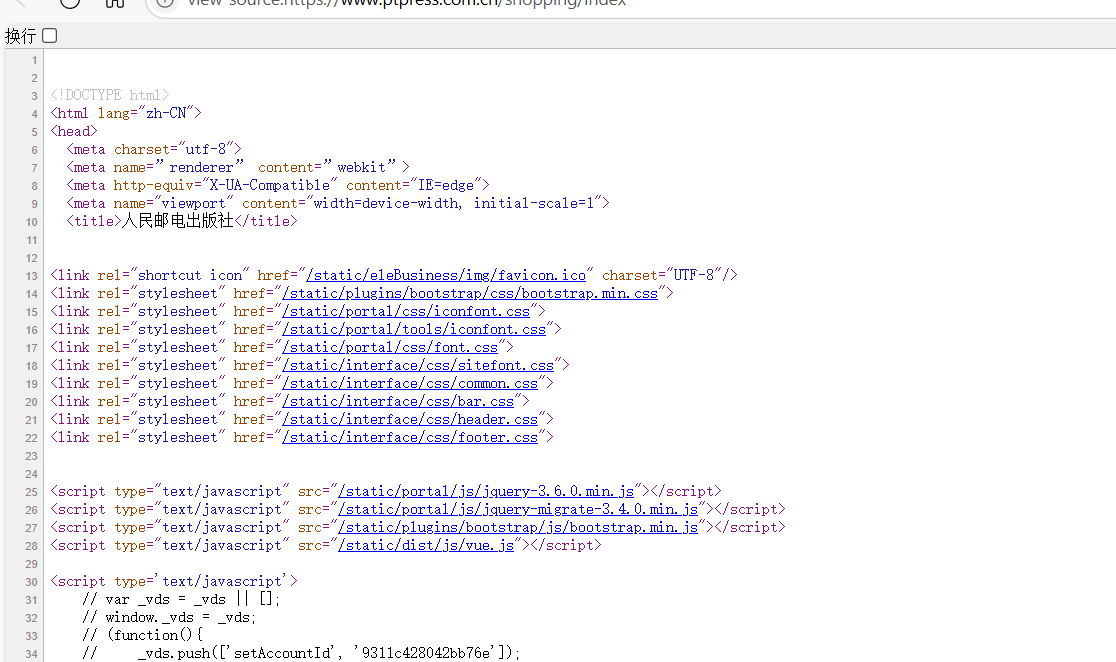Open the jquery-3.6.0.min.js link
This screenshot has height=662, width=1116.
pyautogui.click(x=486, y=491)
